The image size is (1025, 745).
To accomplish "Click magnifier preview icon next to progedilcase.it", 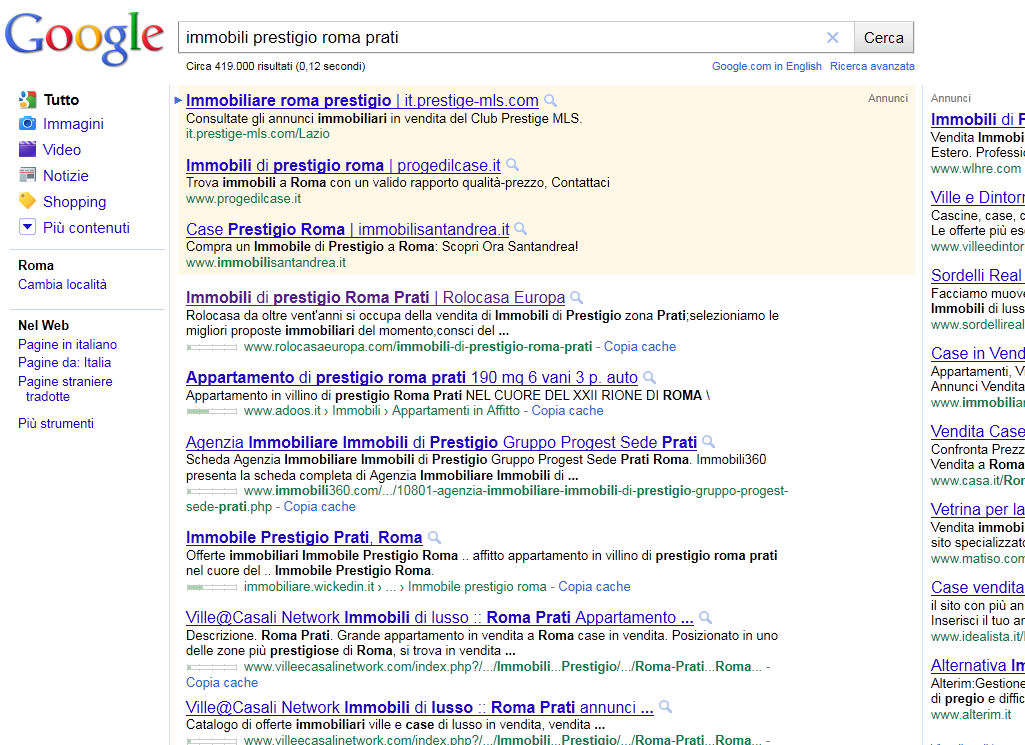I will tap(512, 165).
